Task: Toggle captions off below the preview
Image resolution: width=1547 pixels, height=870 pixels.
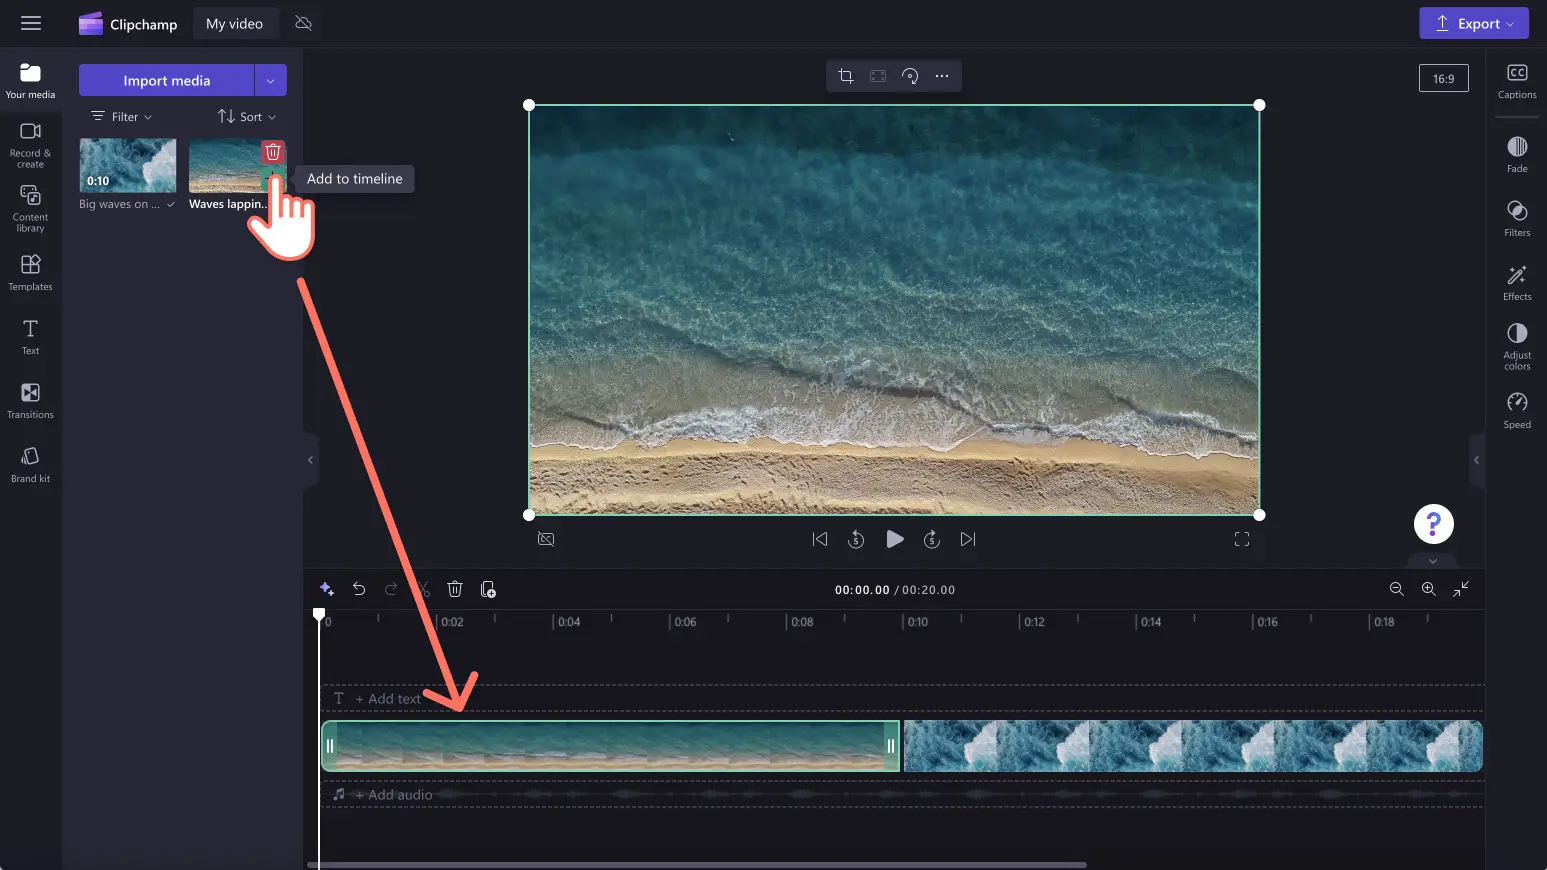Action: [x=546, y=539]
